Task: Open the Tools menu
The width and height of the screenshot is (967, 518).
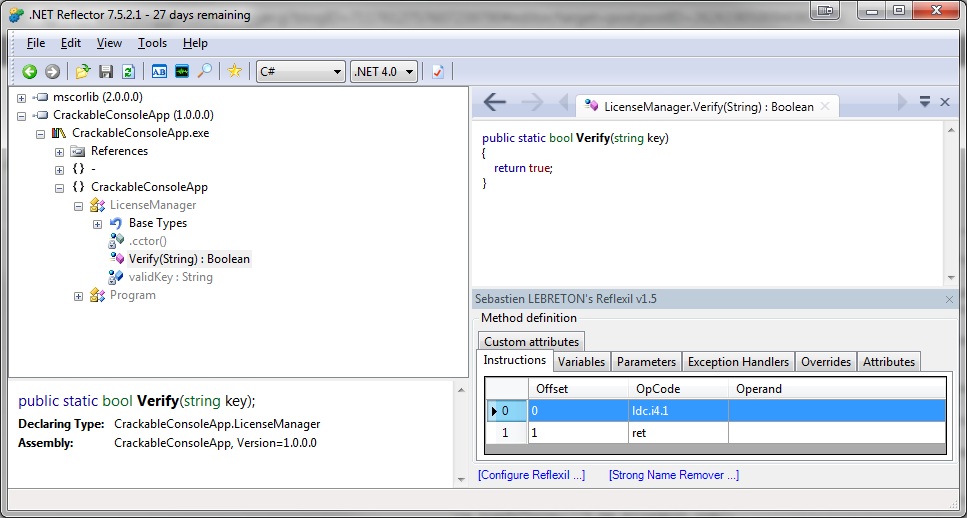Action: [152, 43]
